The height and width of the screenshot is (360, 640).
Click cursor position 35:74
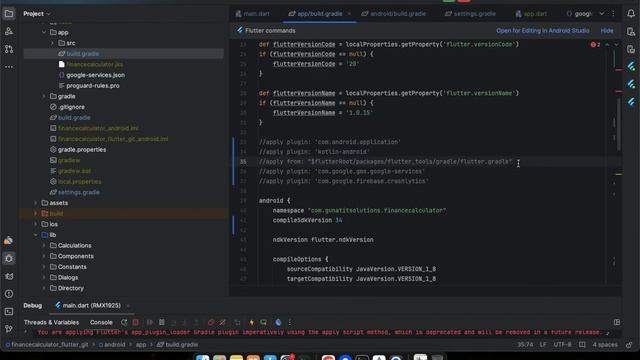pyautogui.click(x=525, y=345)
